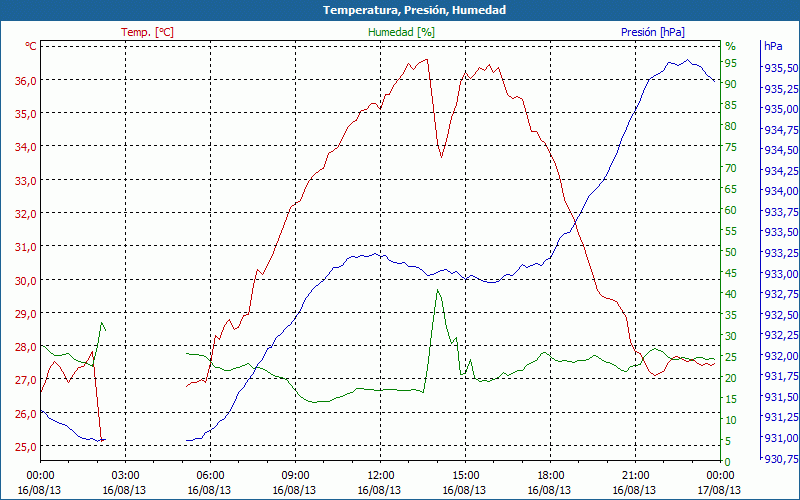The height and width of the screenshot is (500, 800).
Task: Click the chart title 'Temperatura, Presión, Humedad'
Action: pos(414,10)
